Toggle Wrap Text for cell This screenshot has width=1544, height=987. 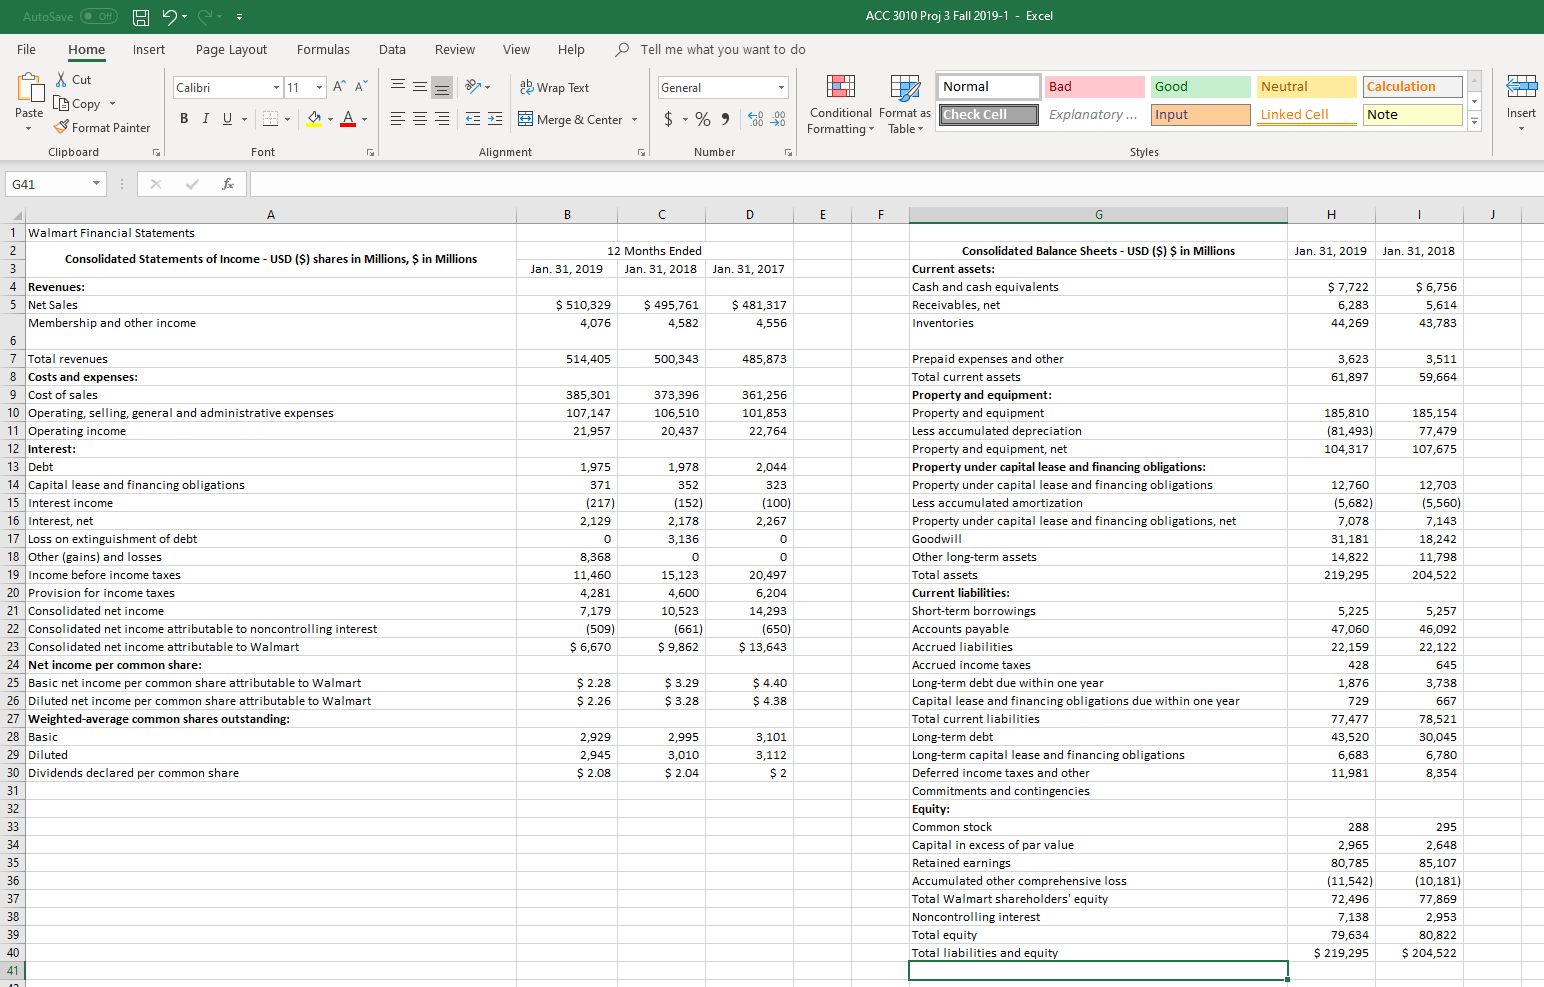(554, 87)
